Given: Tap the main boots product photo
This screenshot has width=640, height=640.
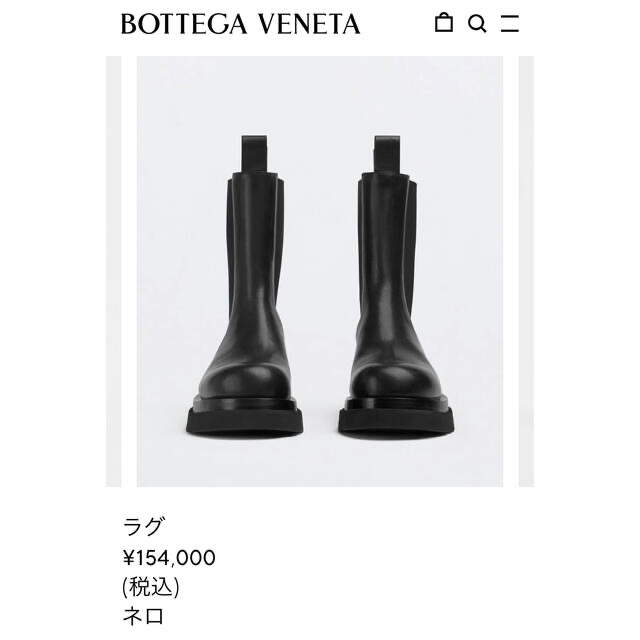Looking at the screenshot, I should click(x=320, y=271).
